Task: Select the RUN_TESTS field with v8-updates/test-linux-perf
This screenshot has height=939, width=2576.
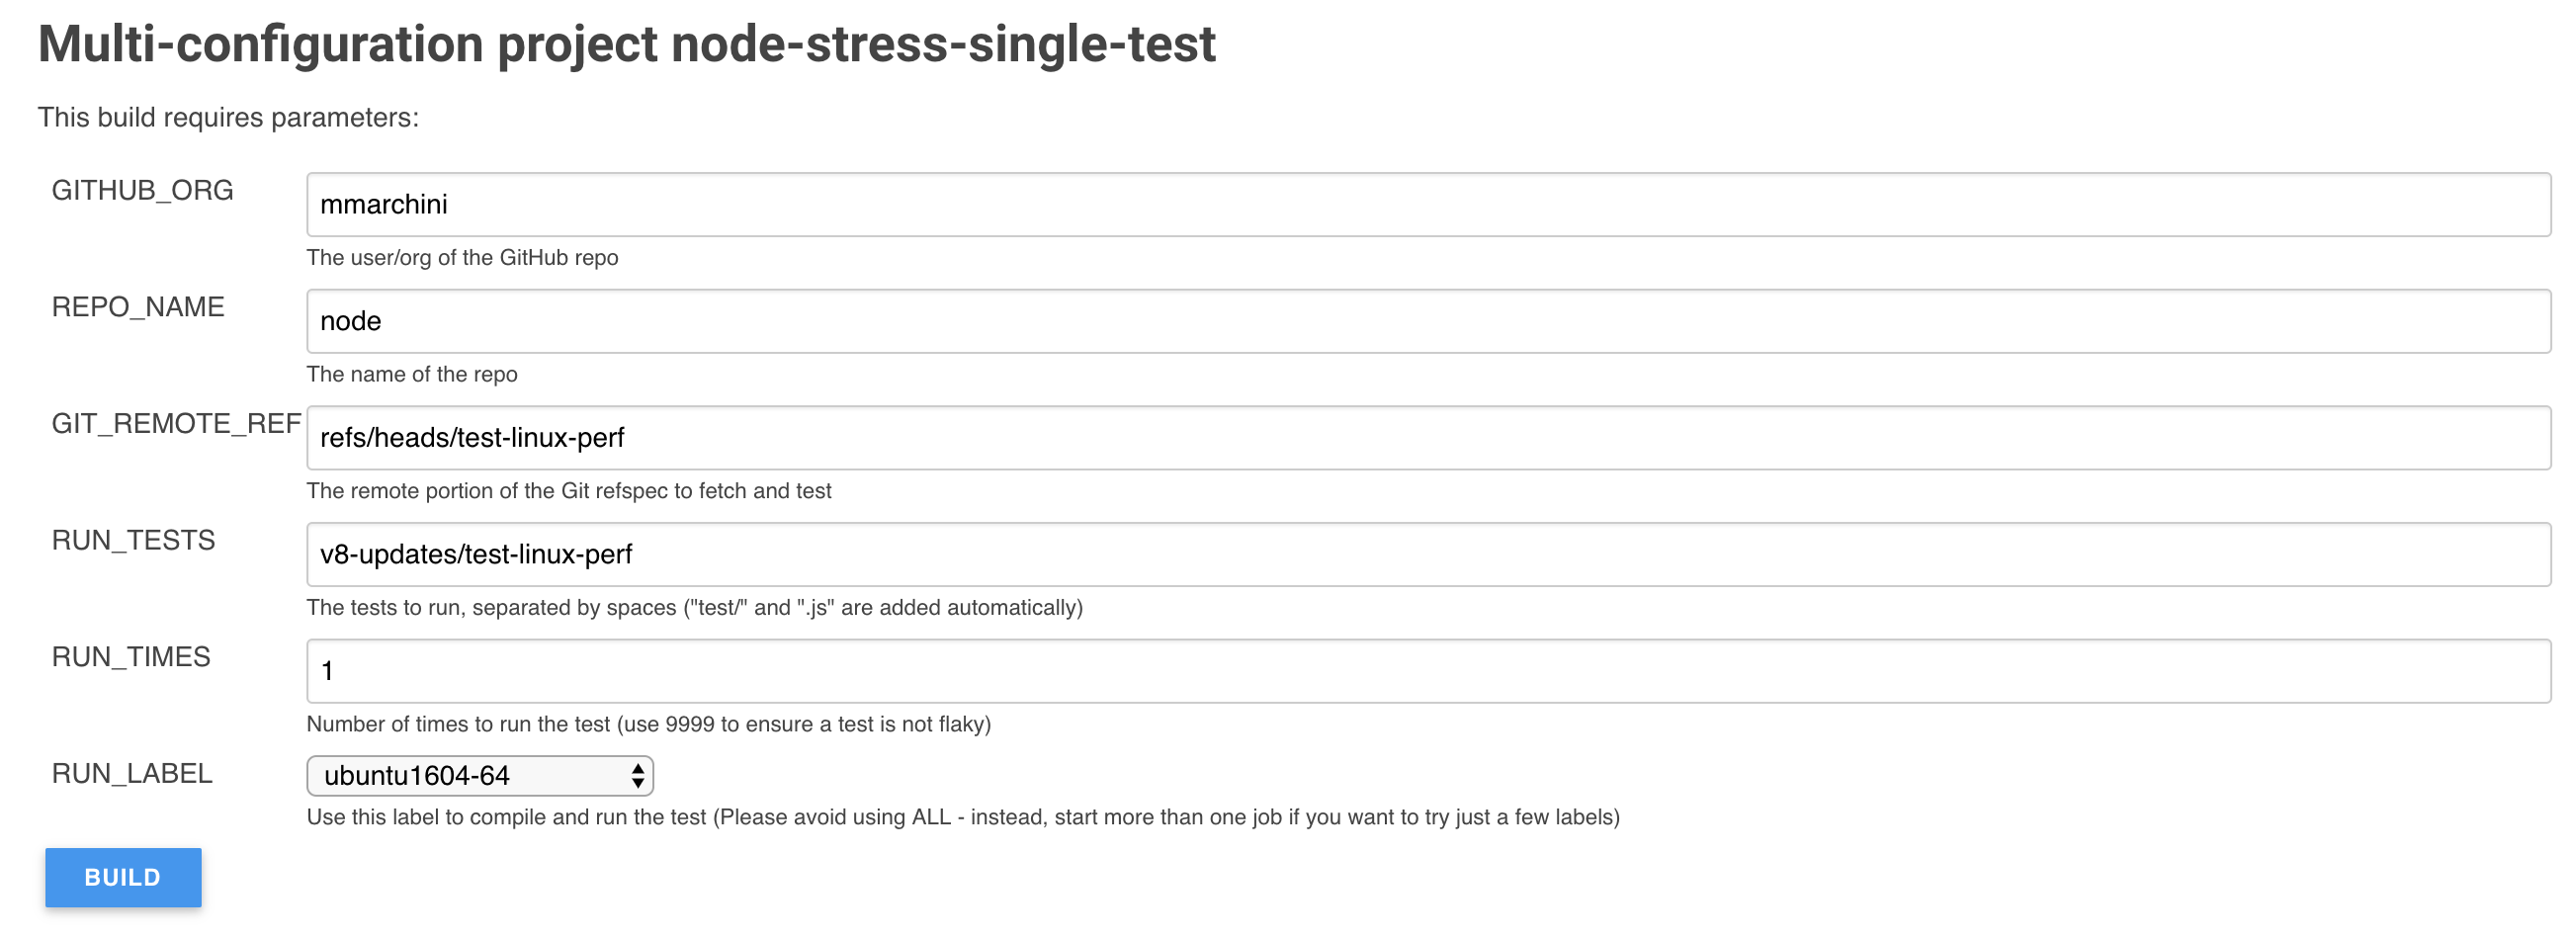Action: 1428,554
